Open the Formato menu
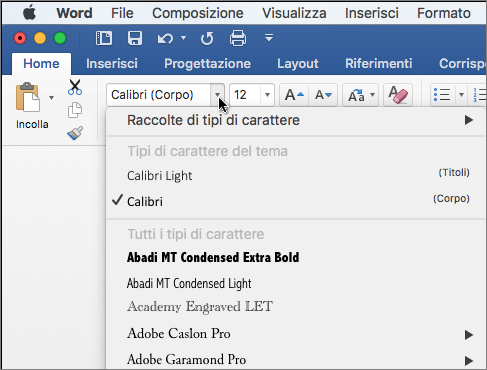 444,13
